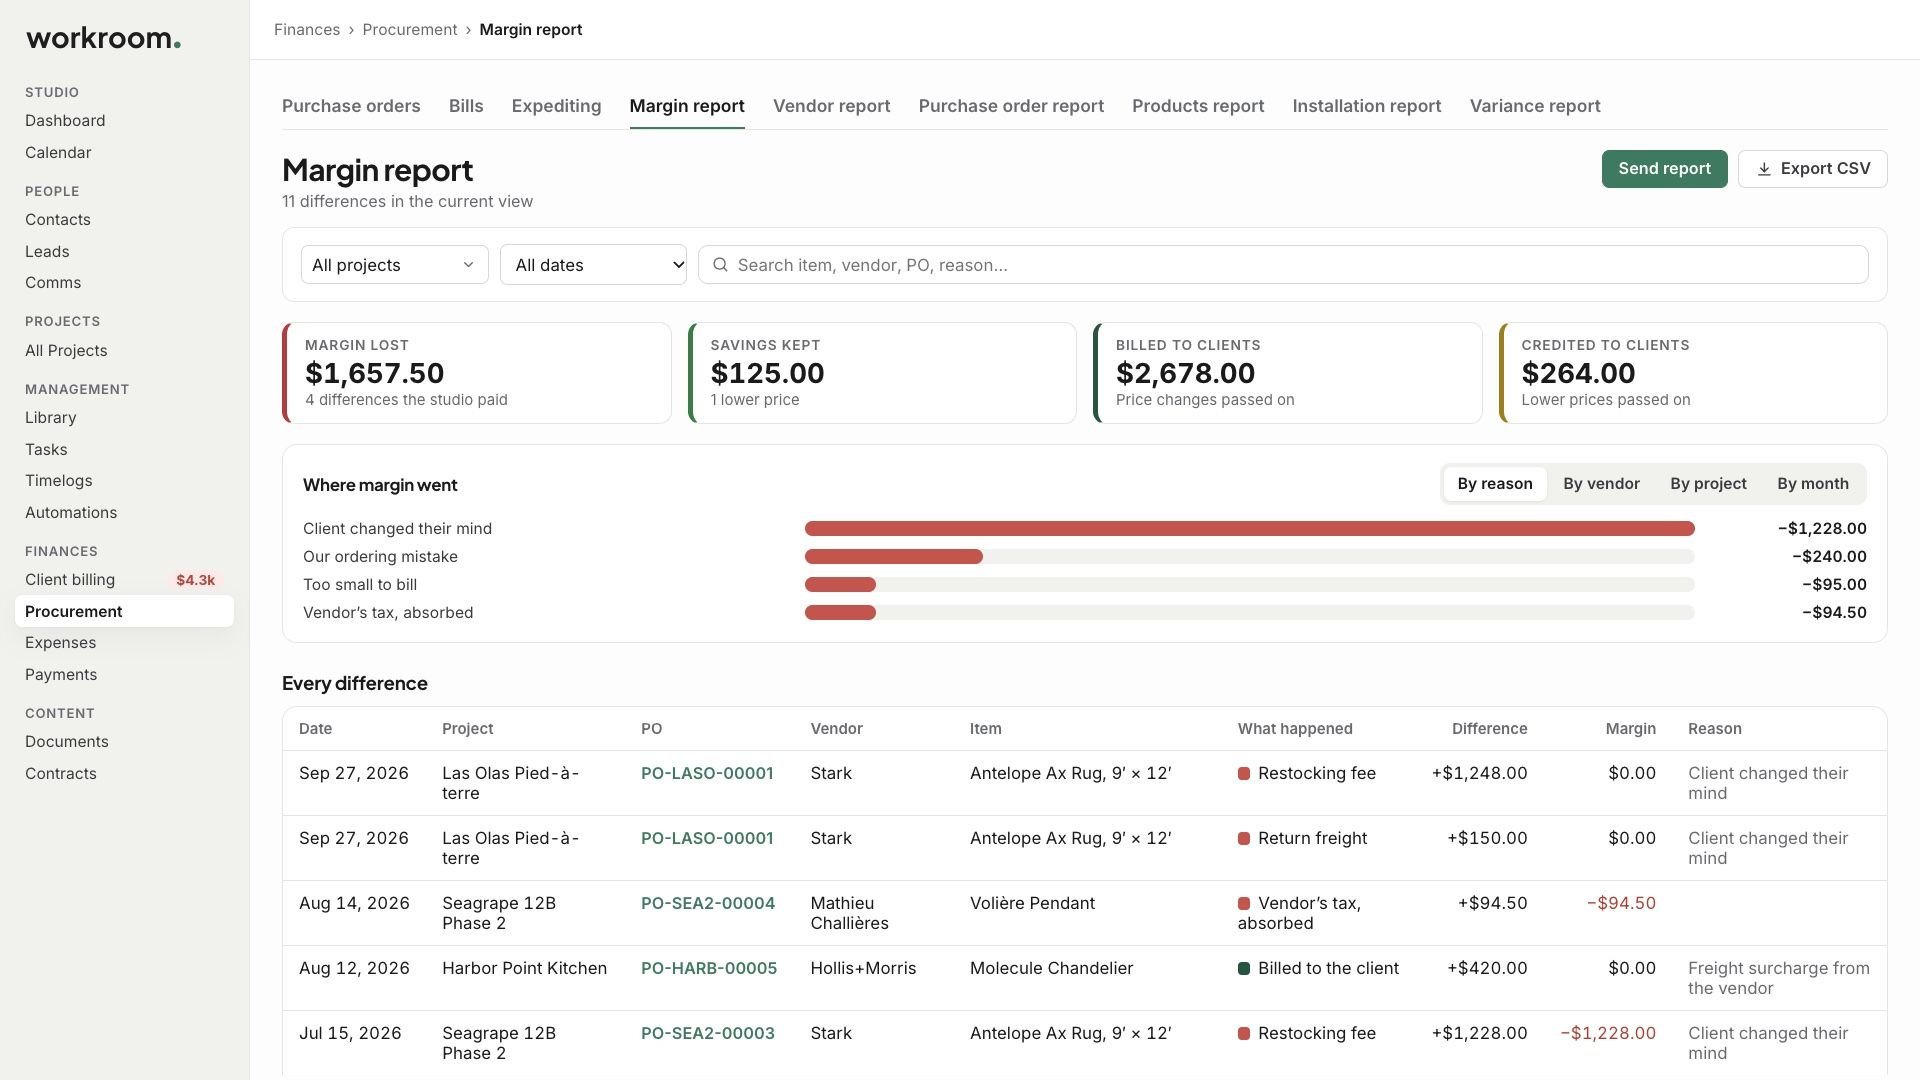Image resolution: width=1920 pixels, height=1080 pixels.
Task: Switch chart to By reason
Action: tap(1494, 484)
